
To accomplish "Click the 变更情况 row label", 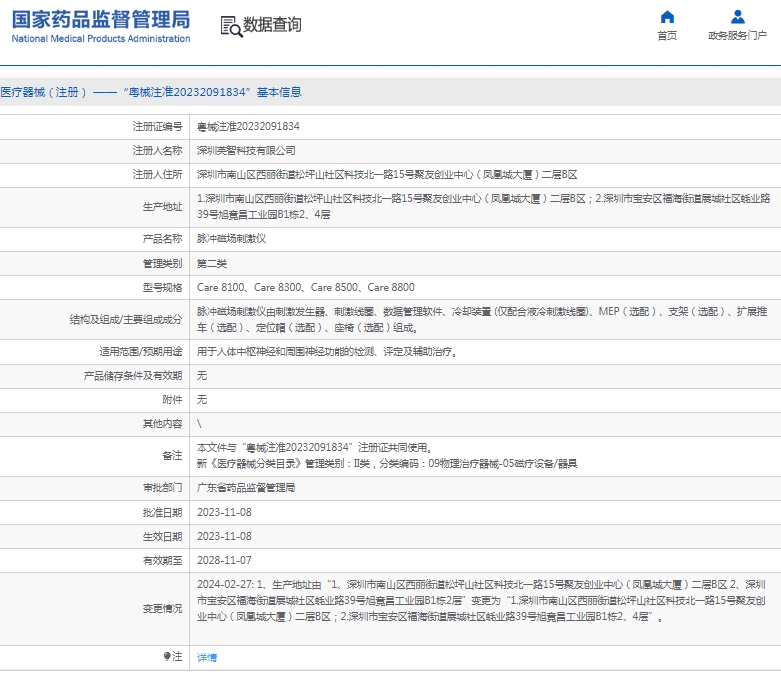I will [162, 608].
